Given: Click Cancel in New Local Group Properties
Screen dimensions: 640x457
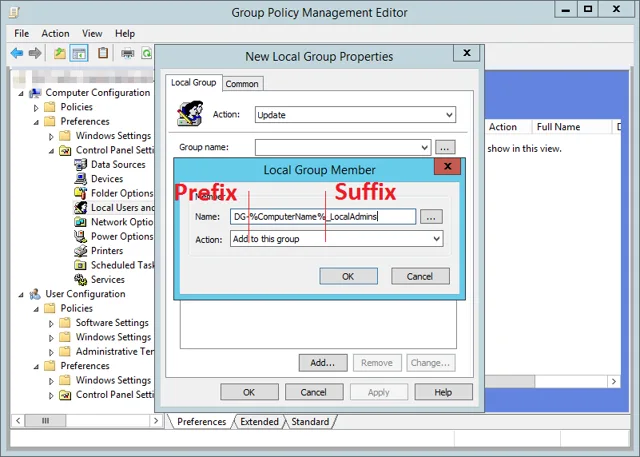Looking at the screenshot, I should (313, 392).
